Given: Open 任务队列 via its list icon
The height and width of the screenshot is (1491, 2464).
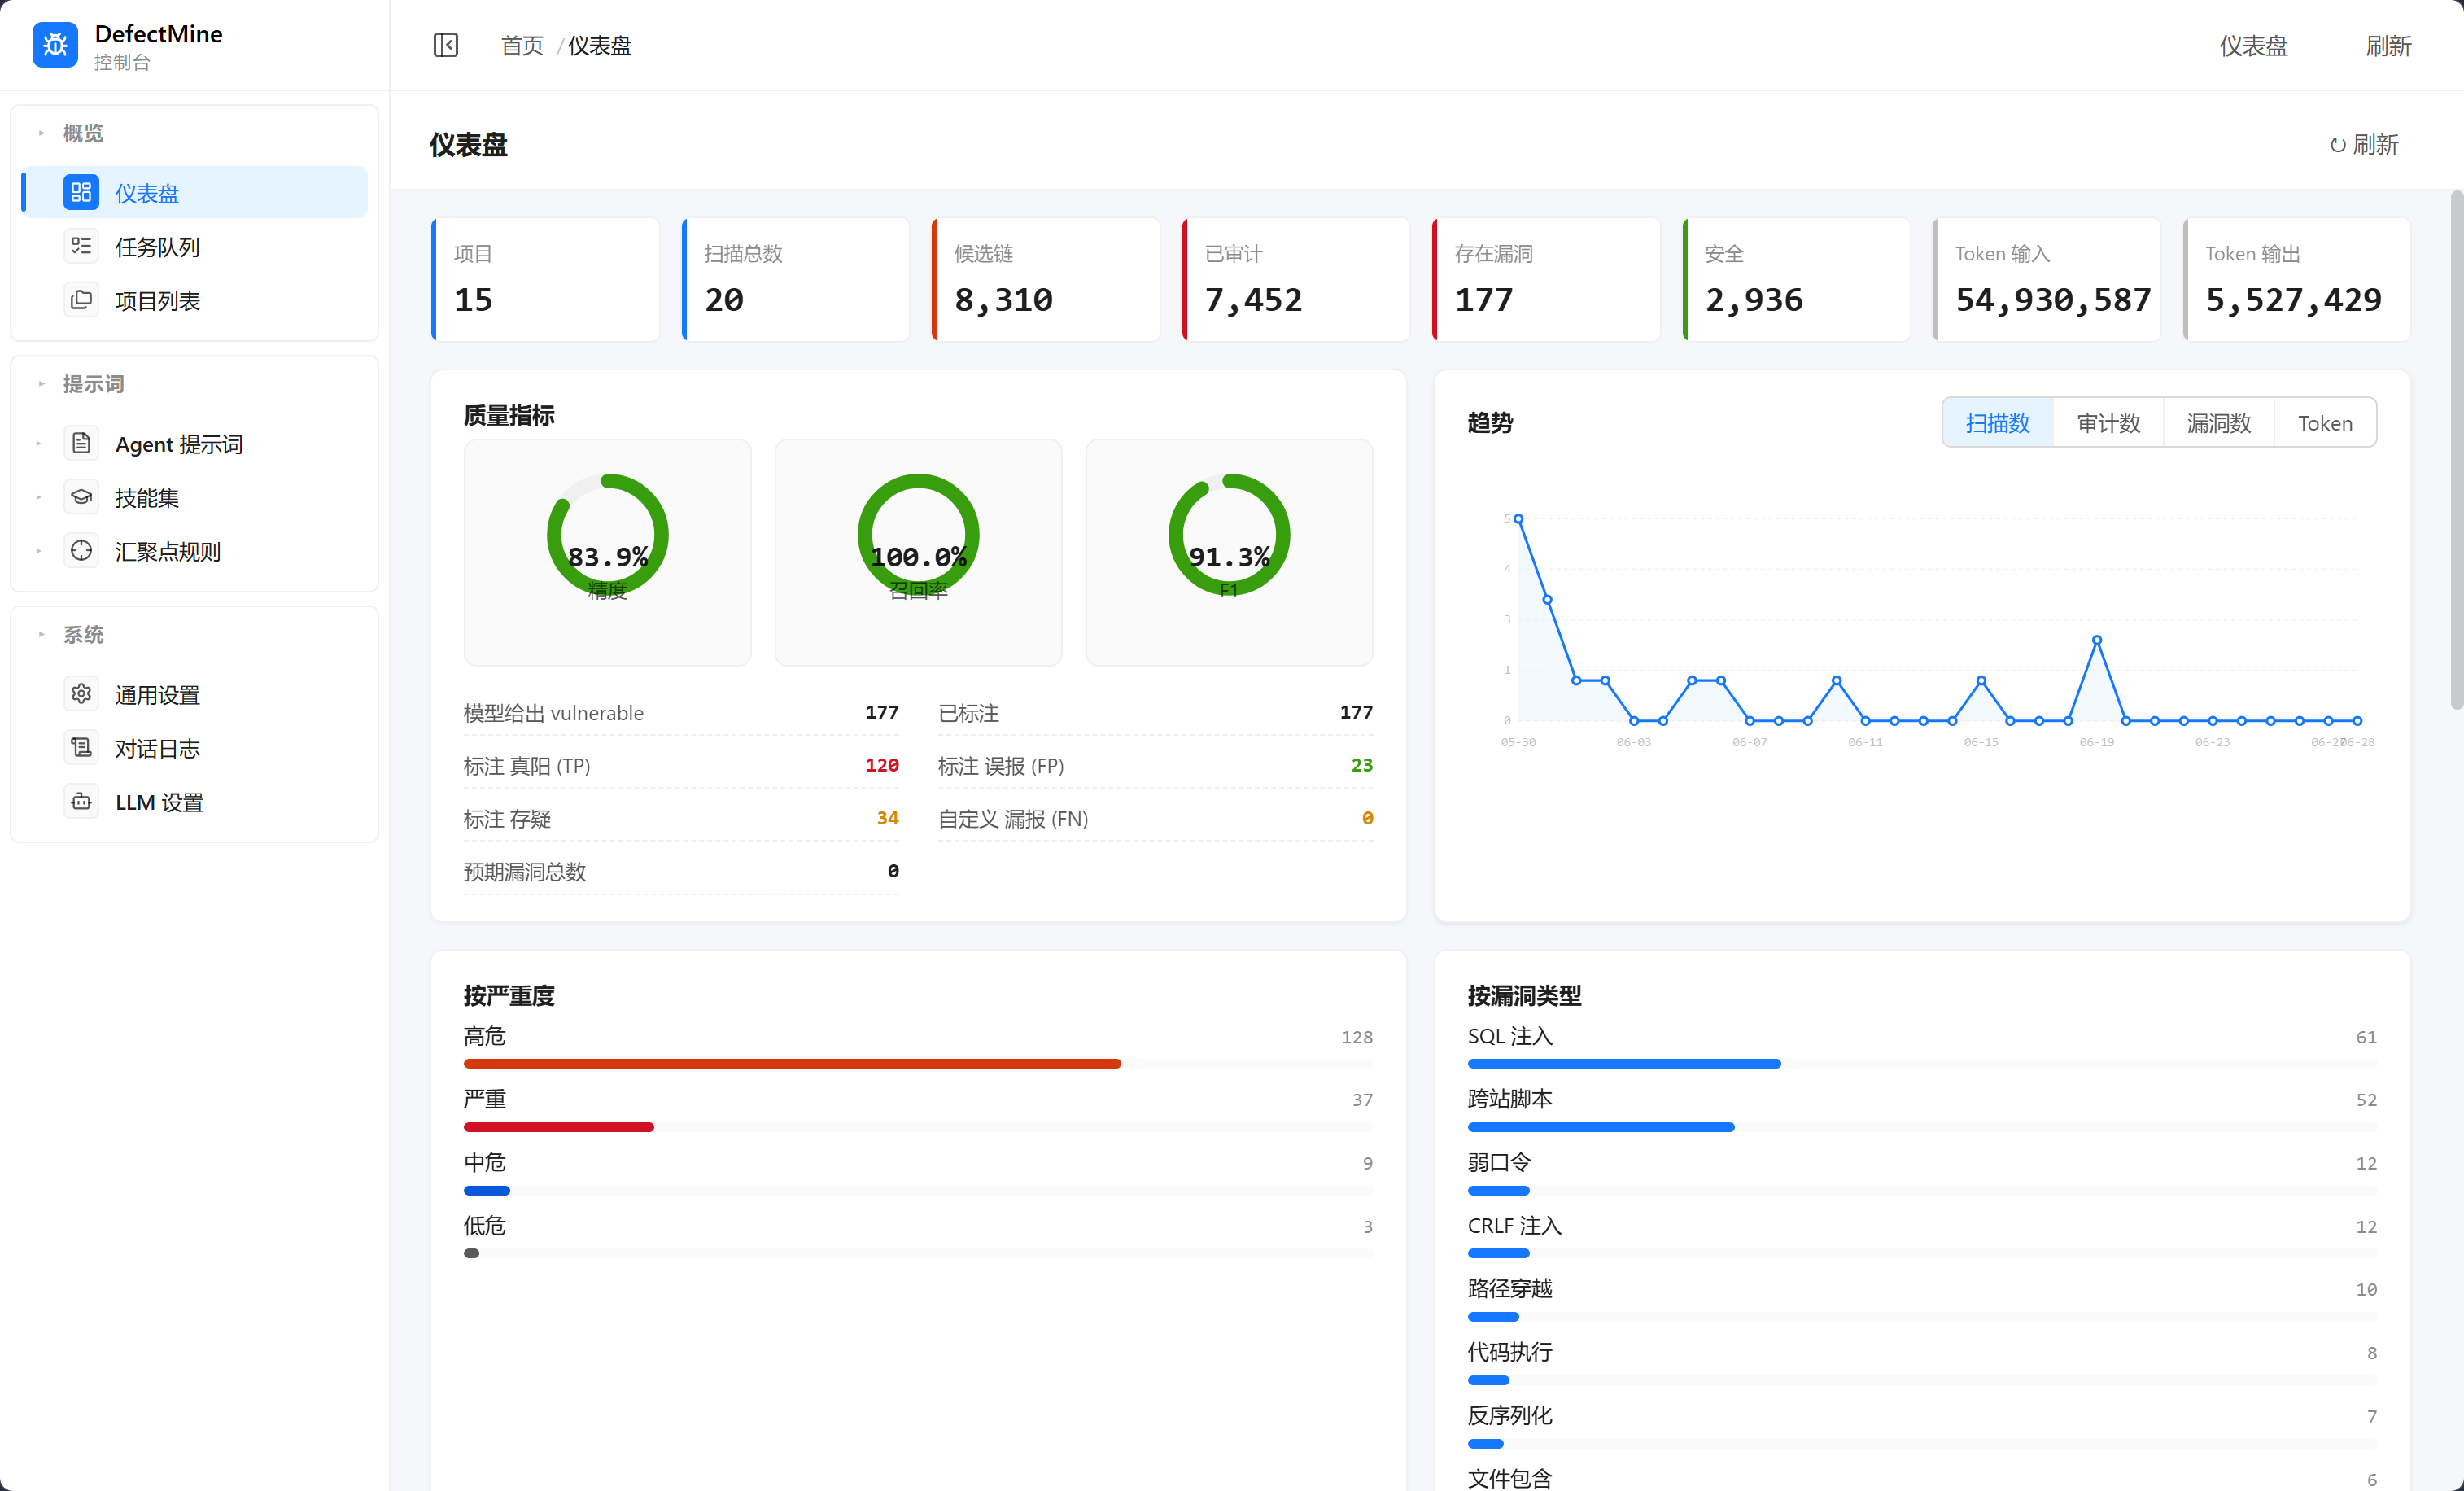Looking at the screenshot, I should [x=81, y=246].
